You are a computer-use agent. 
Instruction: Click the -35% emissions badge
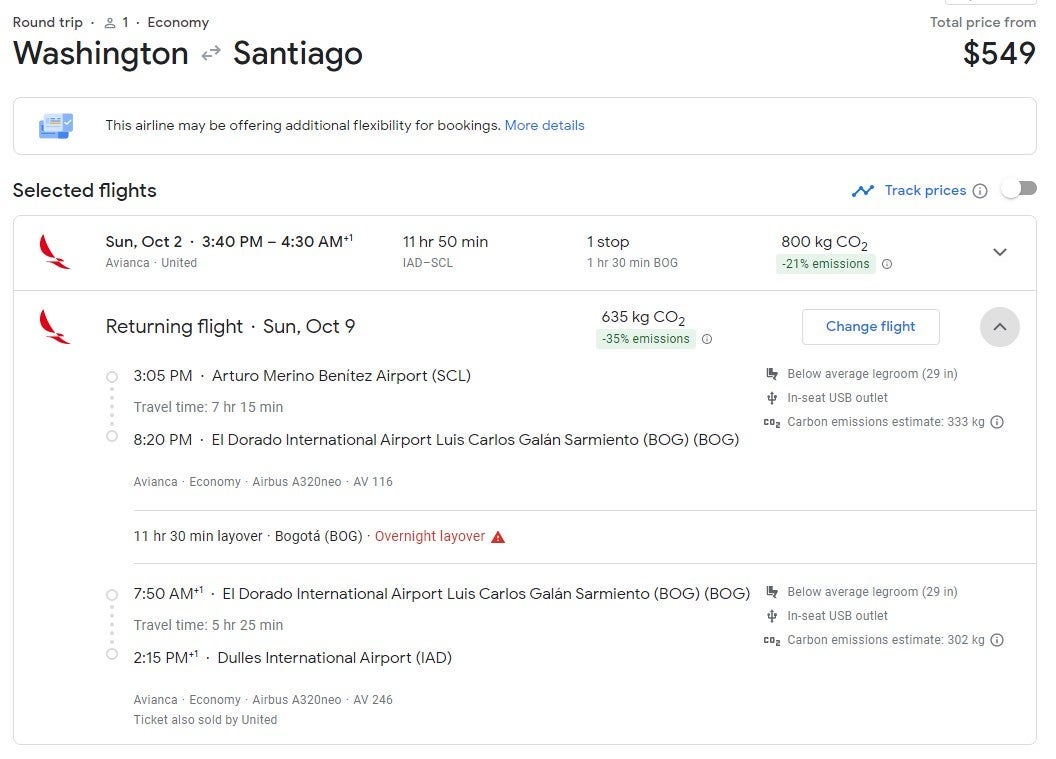click(645, 339)
